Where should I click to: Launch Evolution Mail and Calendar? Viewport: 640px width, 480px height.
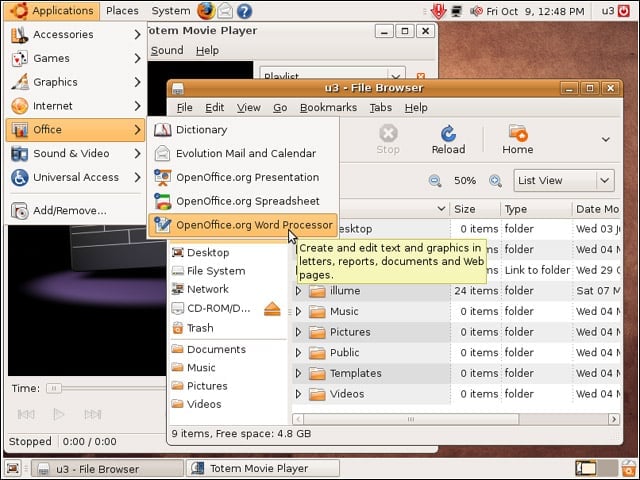(243, 153)
